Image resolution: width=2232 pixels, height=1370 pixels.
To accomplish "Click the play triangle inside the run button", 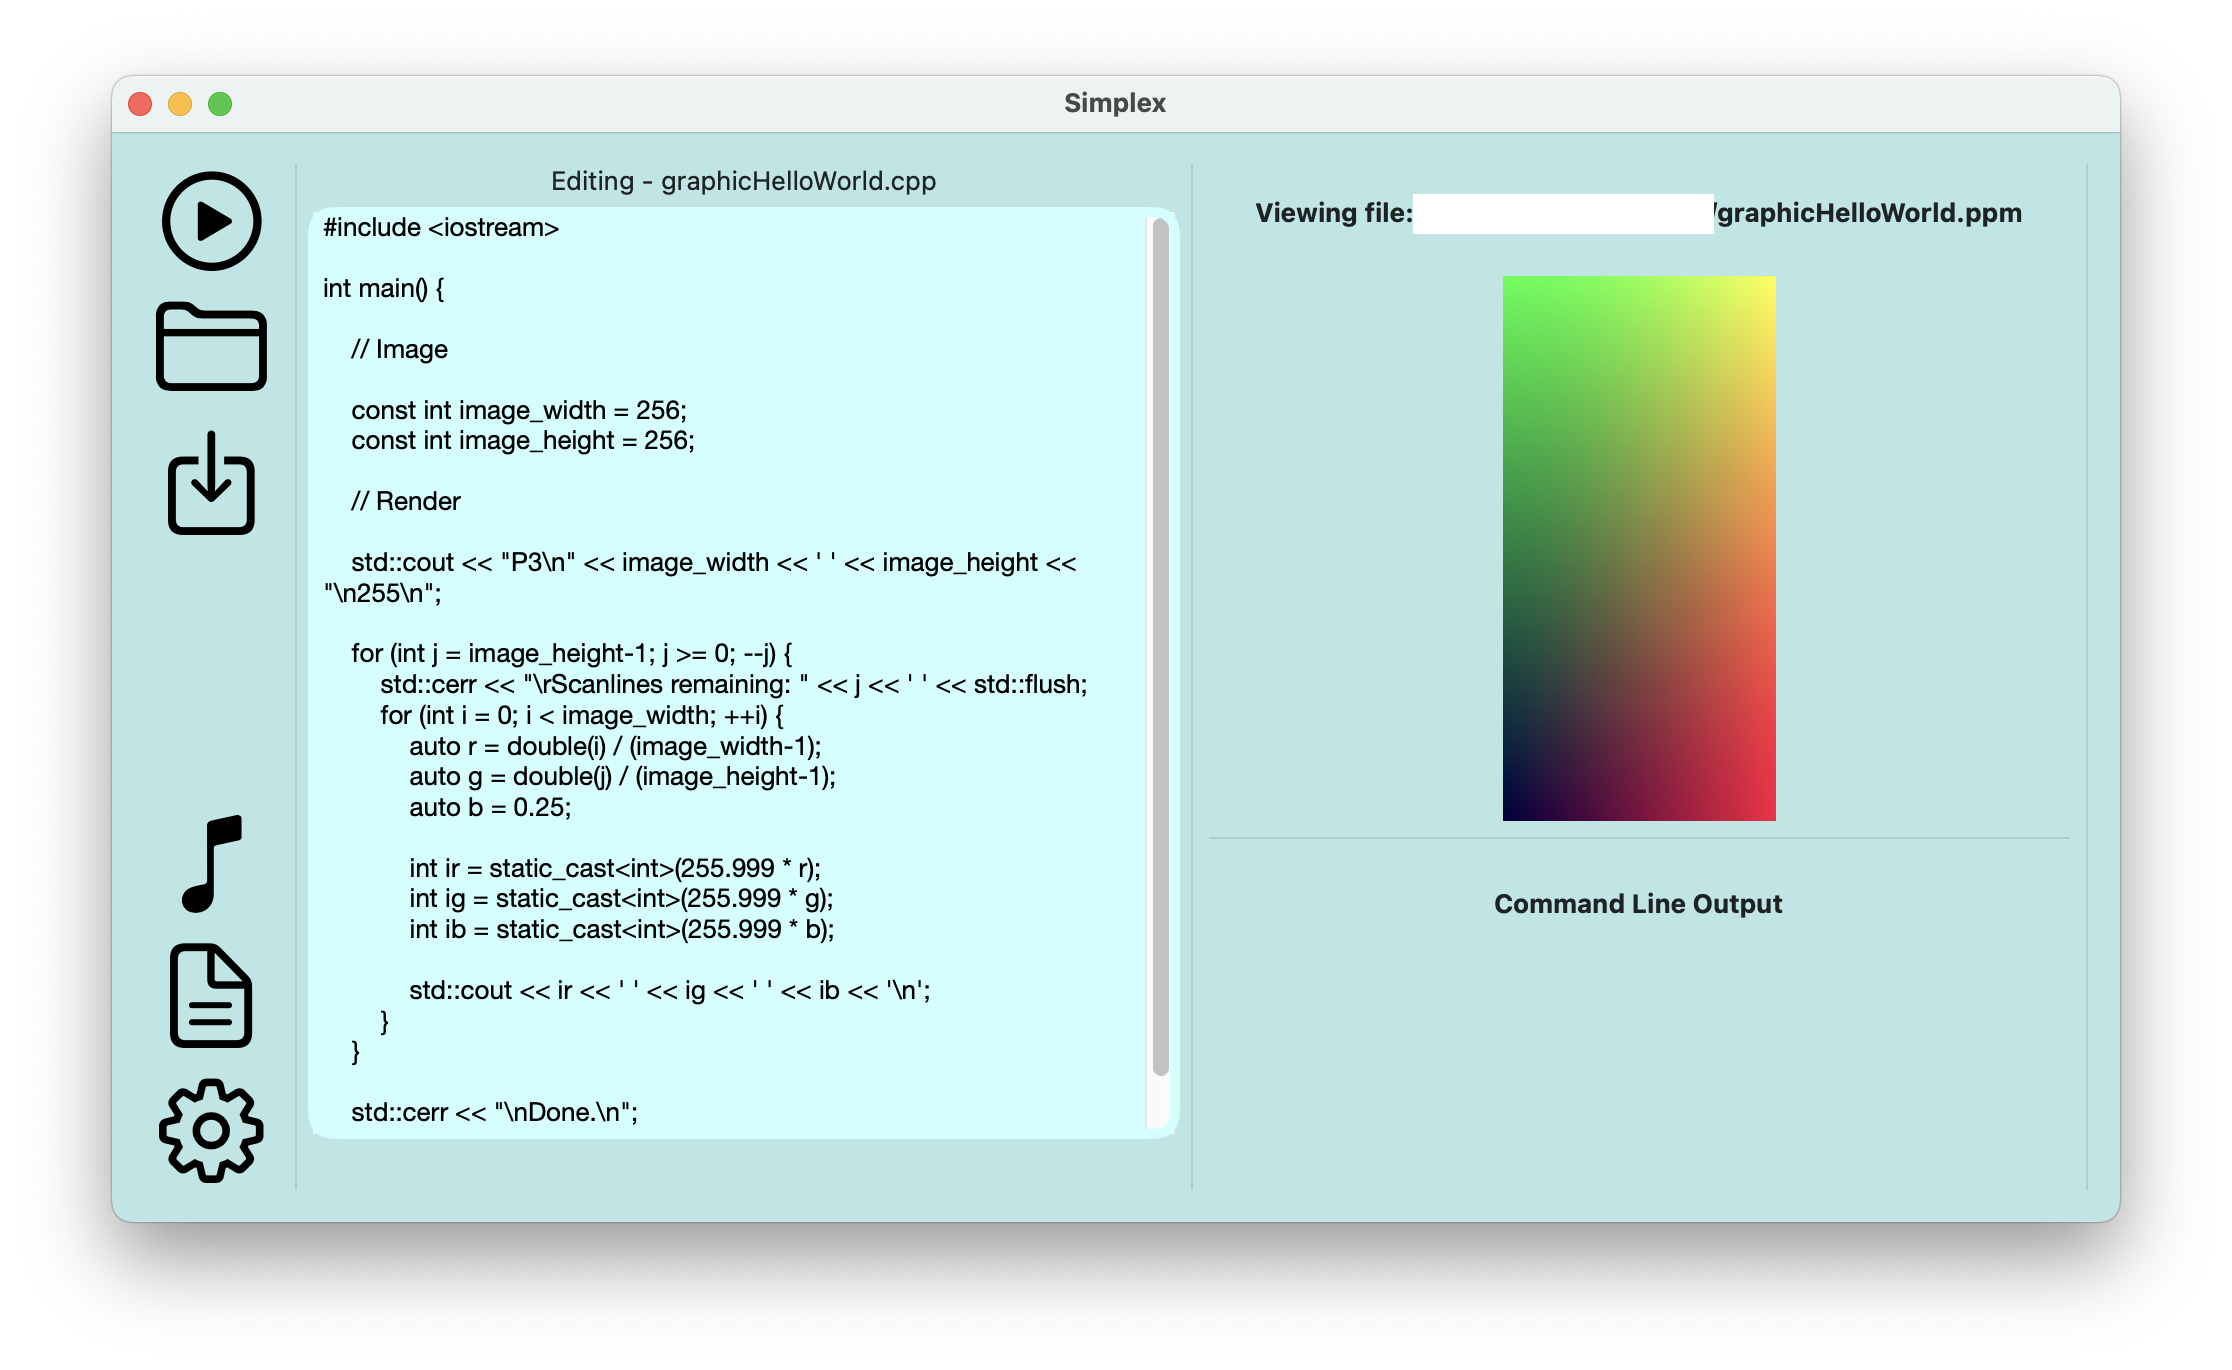I will pyautogui.click(x=214, y=222).
